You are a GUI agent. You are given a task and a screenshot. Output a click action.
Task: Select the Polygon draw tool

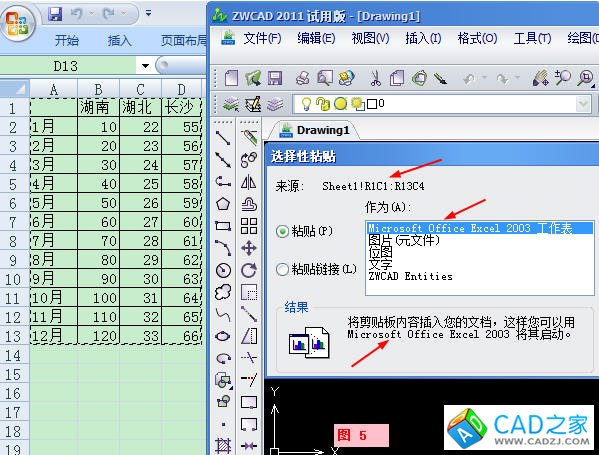pos(223,204)
